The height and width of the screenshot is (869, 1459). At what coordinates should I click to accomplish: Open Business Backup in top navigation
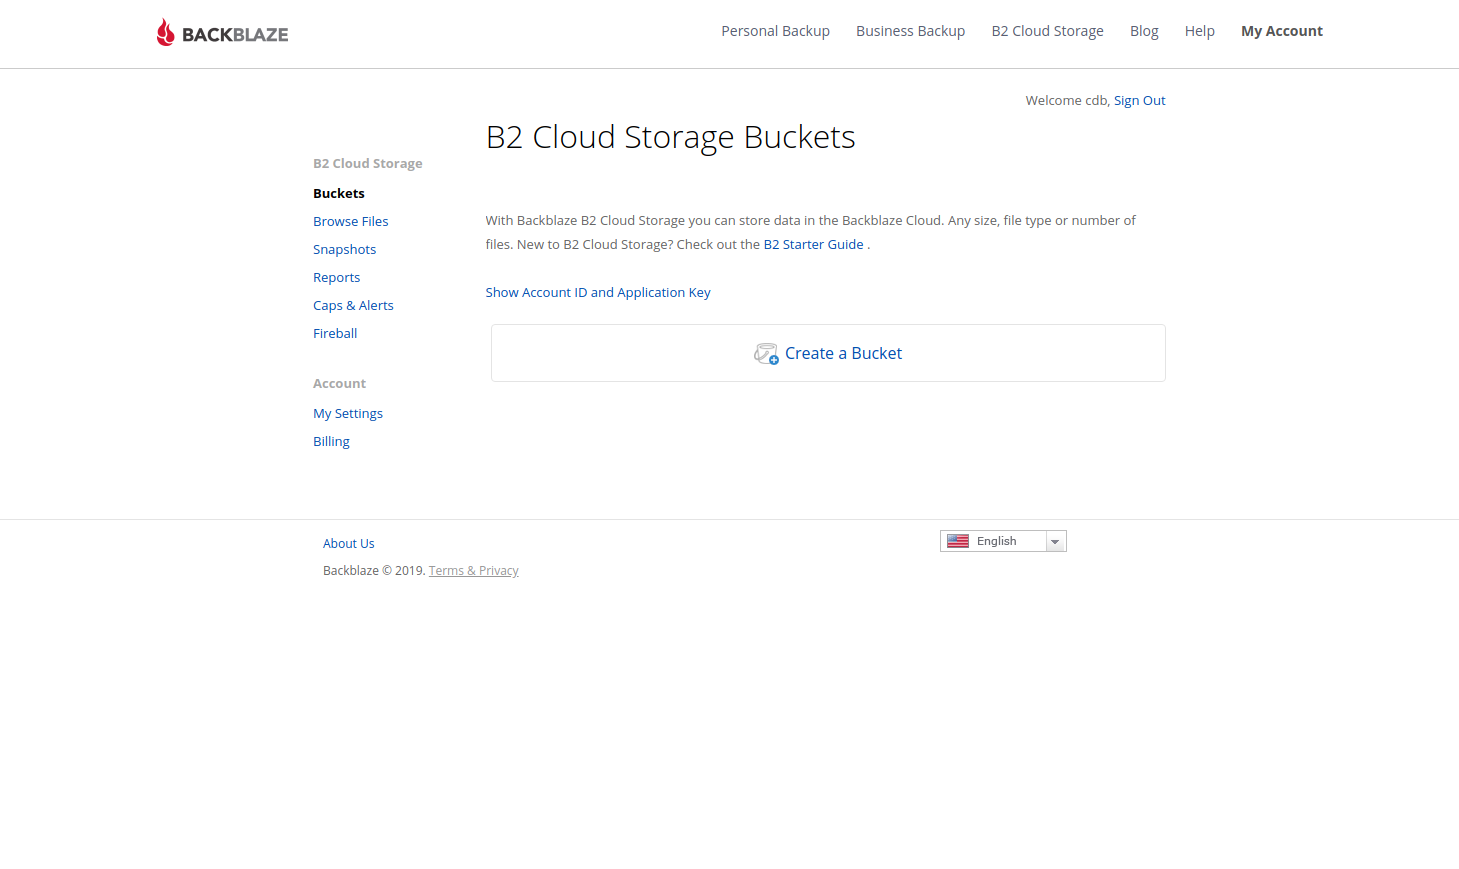pyautogui.click(x=910, y=31)
